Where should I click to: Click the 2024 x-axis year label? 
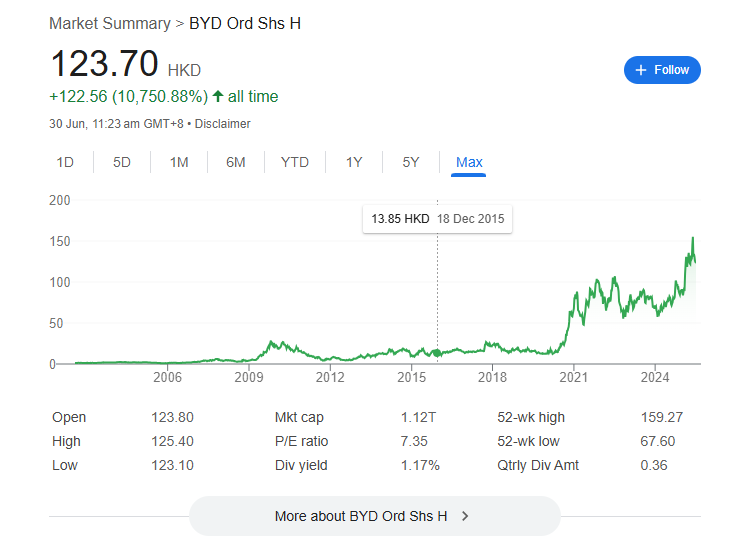(x=655, y=377)
